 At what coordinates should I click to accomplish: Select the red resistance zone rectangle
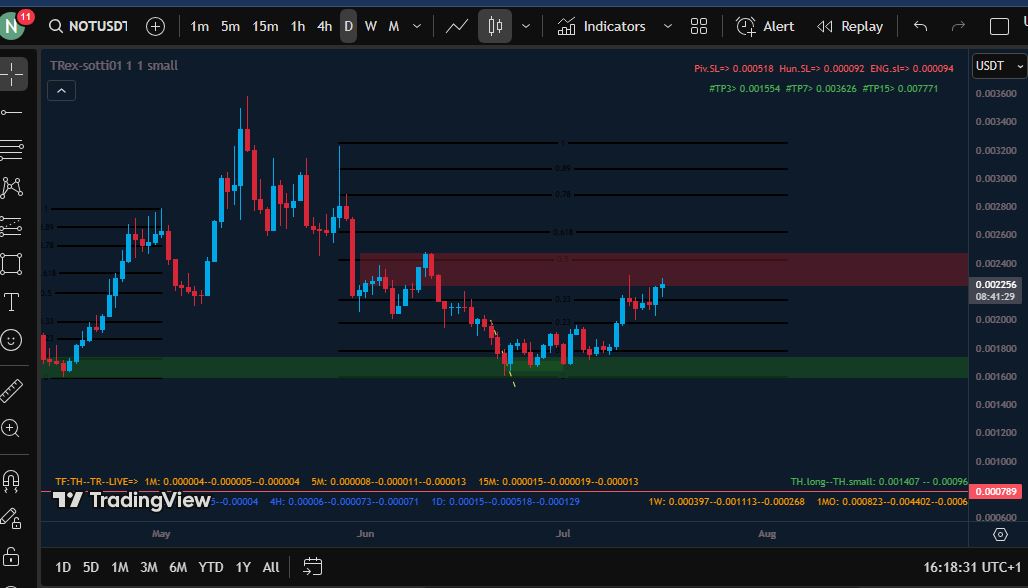click(663, 269)
